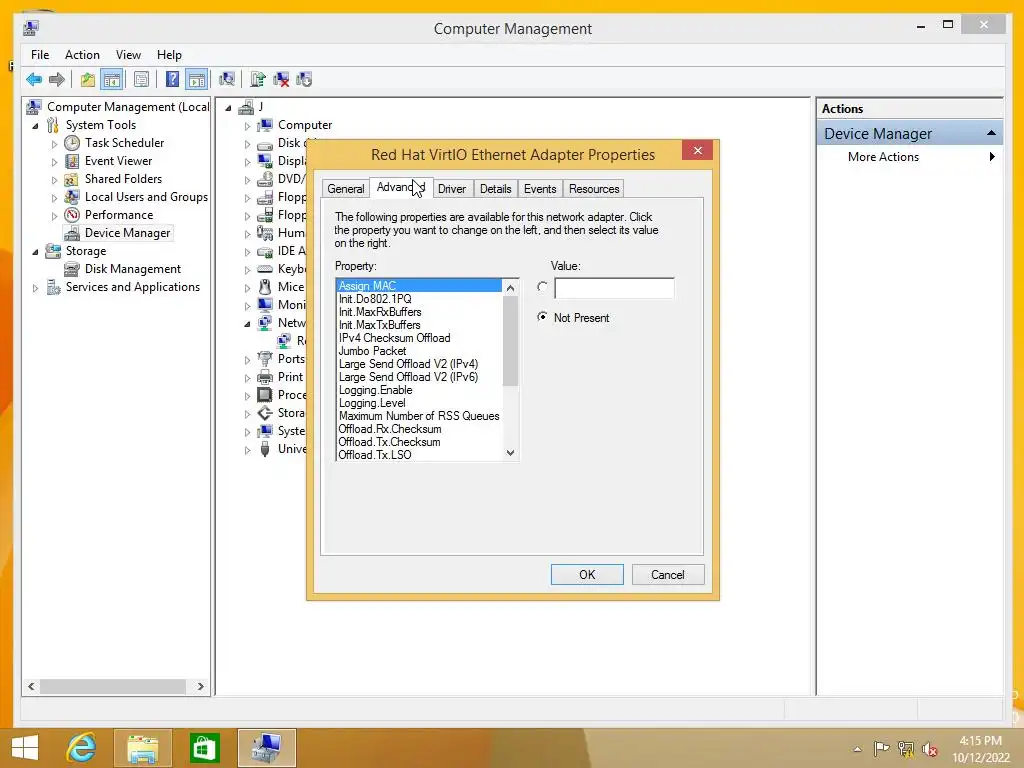
Task: Switch to the Details tab
Action: 496,189
